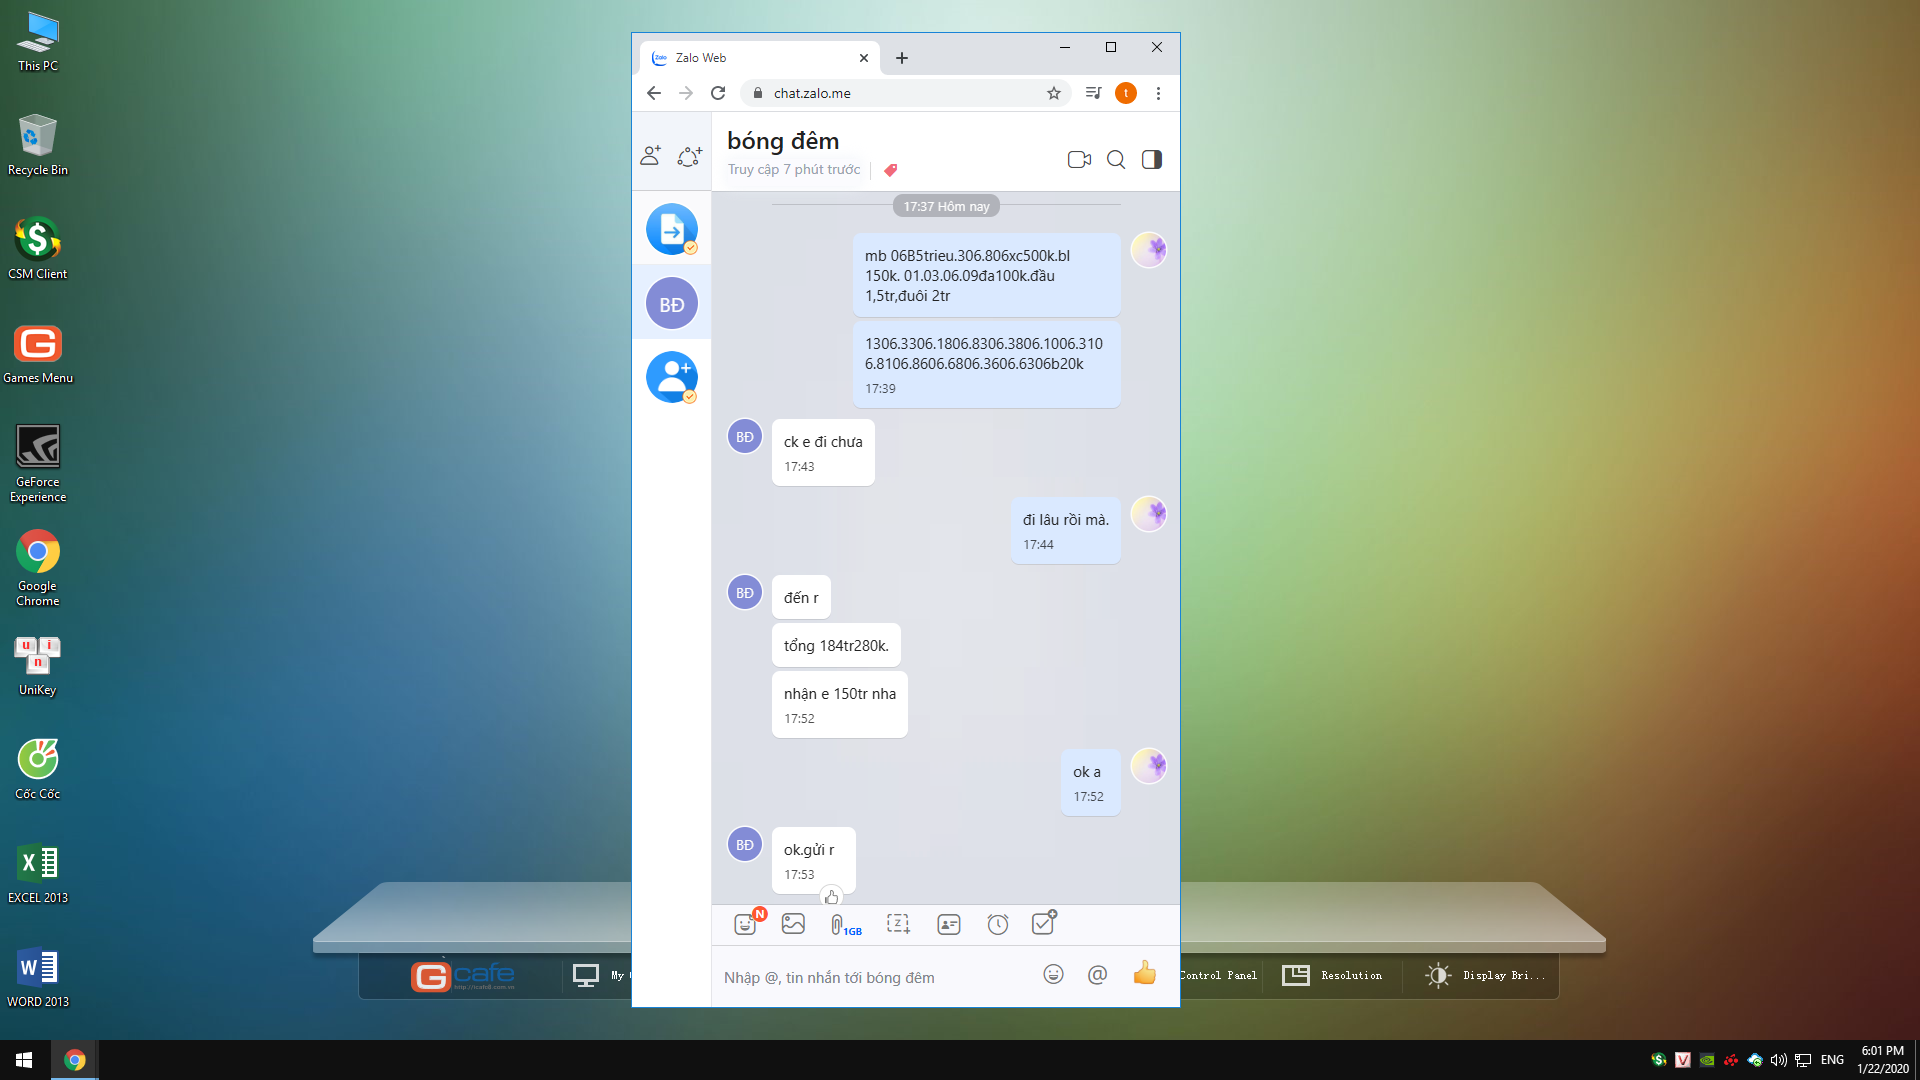The image size is (1920, 1080).
Task: Click the add friend icon
Action: point(651,156)
